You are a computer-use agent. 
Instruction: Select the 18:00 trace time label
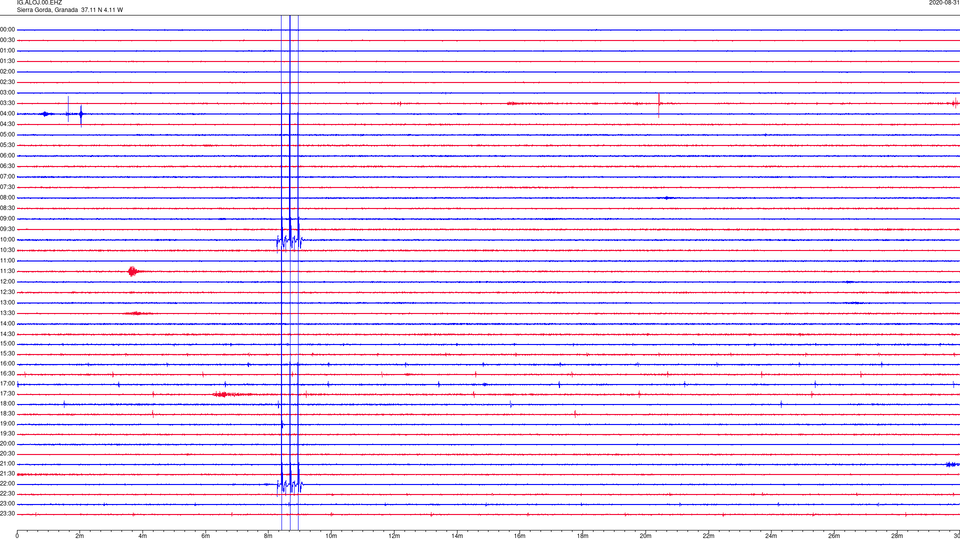coord(7,403)
